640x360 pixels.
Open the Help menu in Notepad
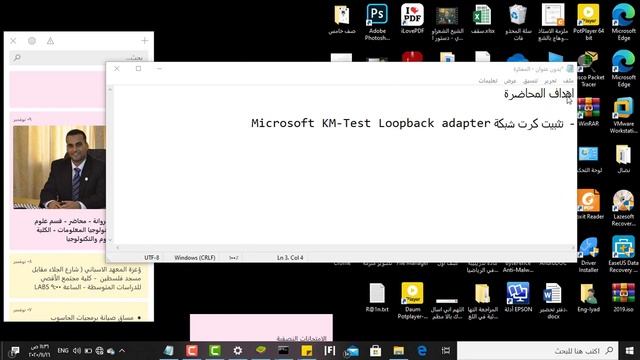point(488,81)
